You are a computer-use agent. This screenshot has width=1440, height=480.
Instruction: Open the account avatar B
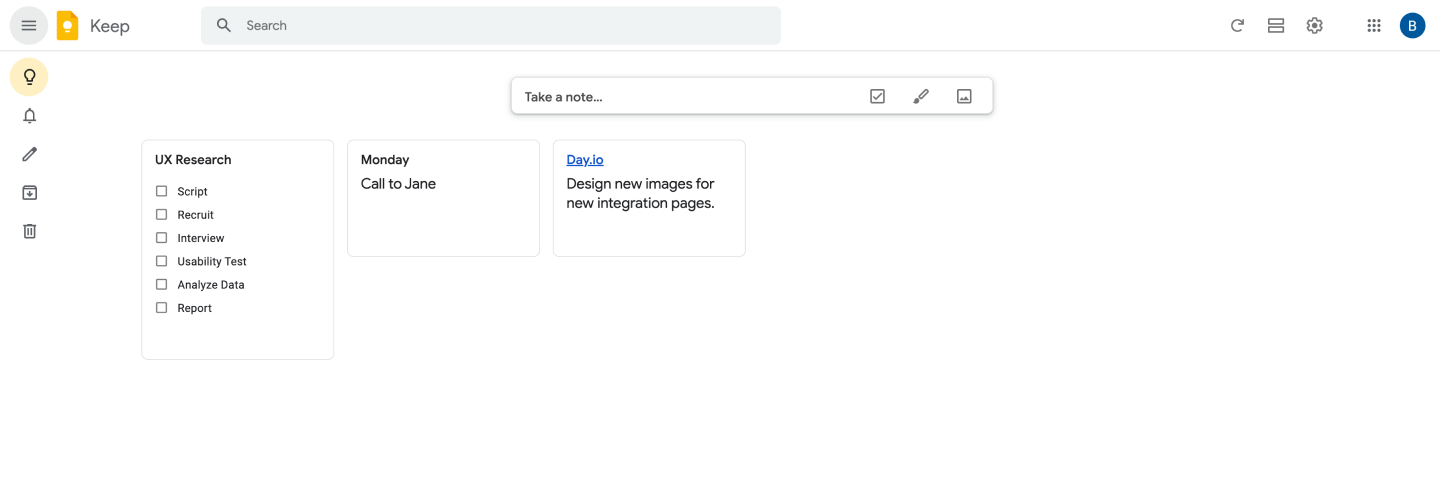(1412, 26)
